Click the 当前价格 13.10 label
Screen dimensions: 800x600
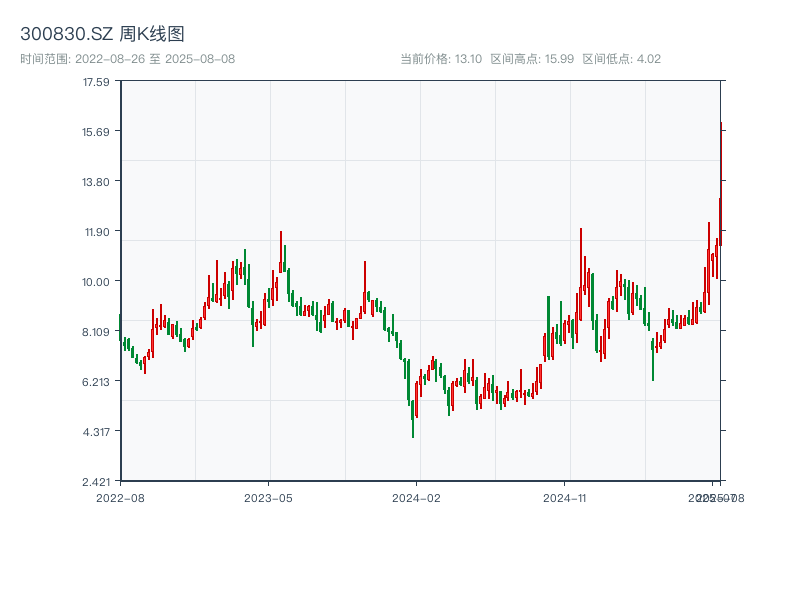click(441, 59)
